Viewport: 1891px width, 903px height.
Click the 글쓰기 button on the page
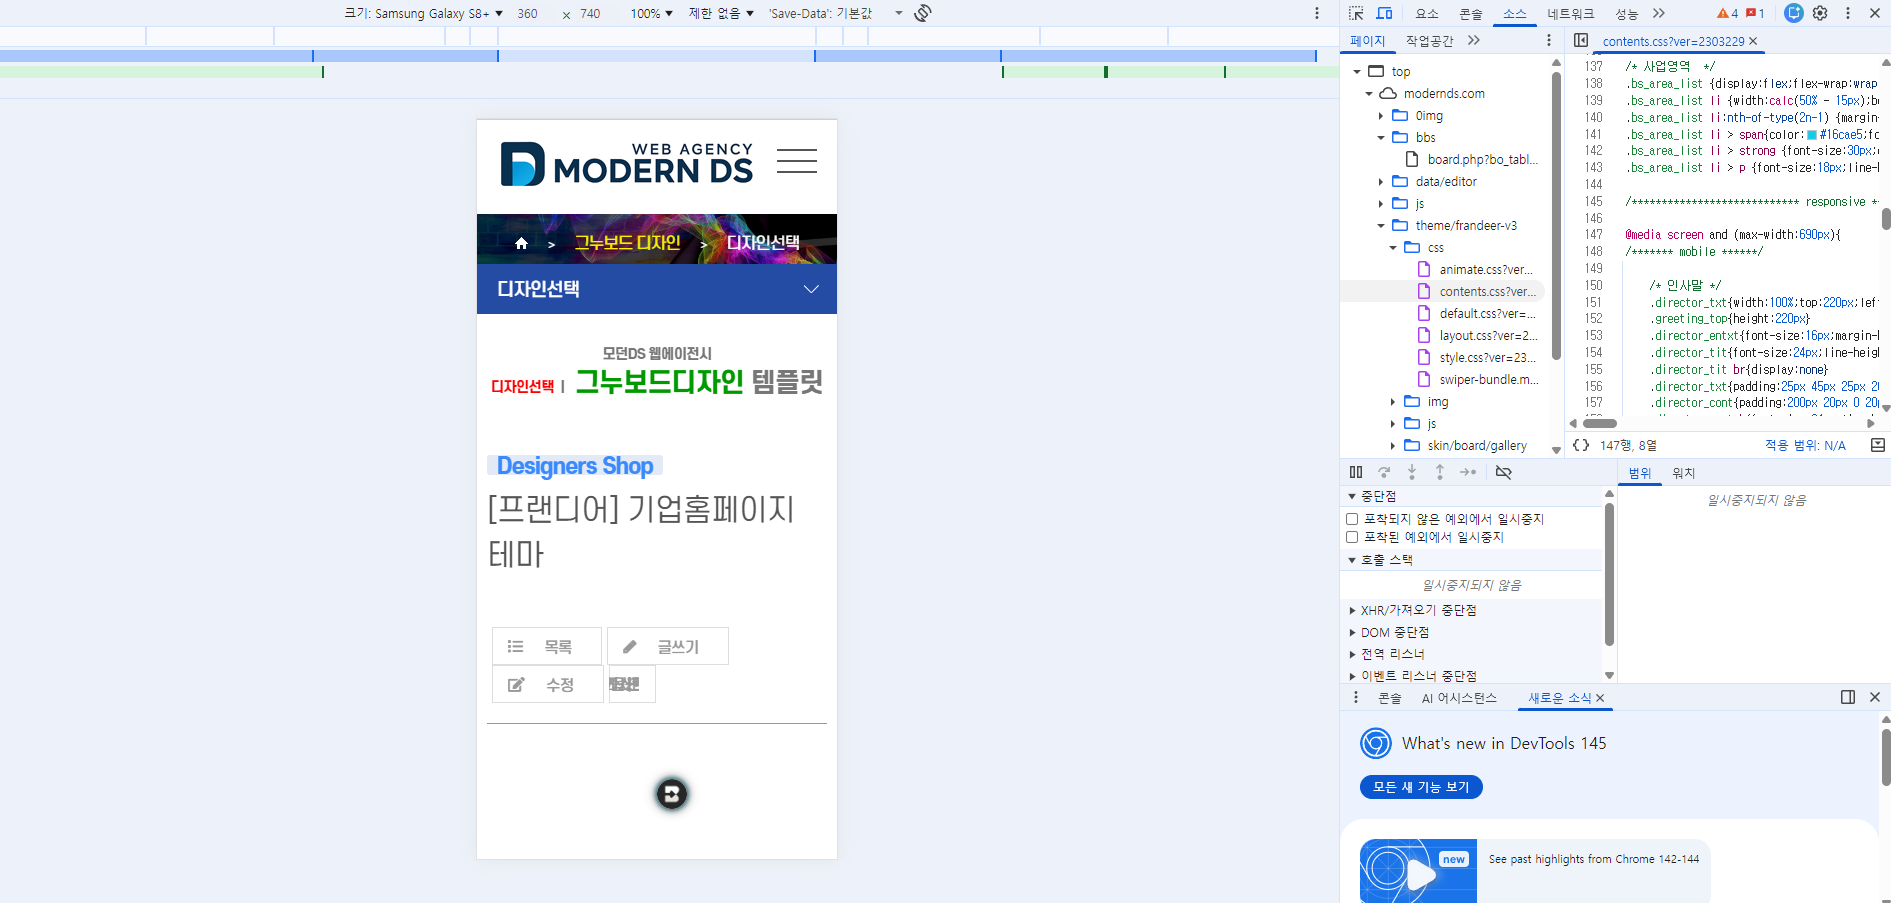tap(667, 647)
